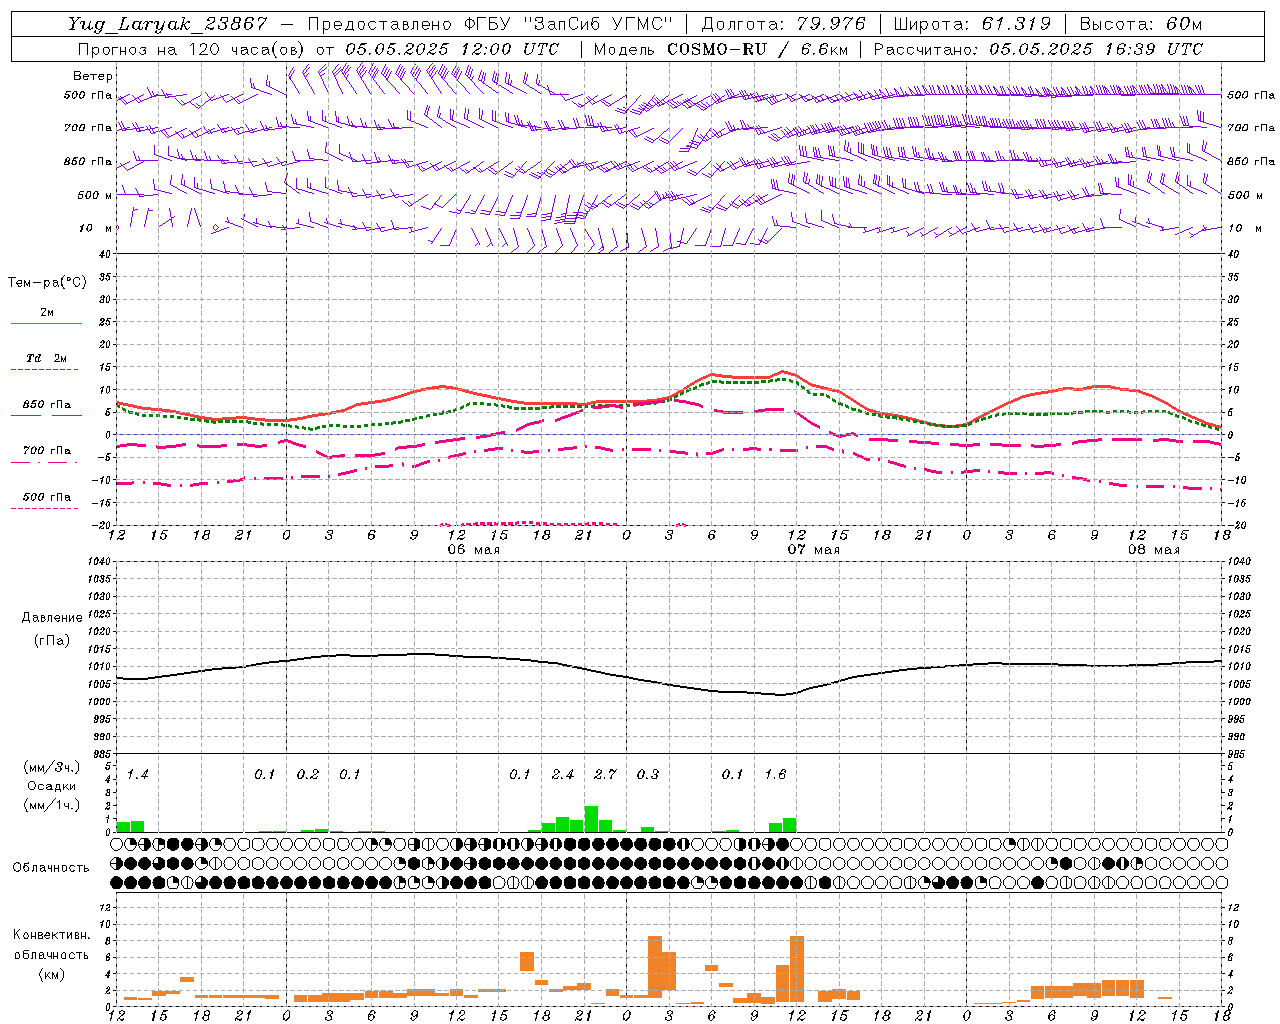Click the Модель COSMO-RU / 6.6км label
The width and height of the screenshot is (1280, 1024).
tap(721, 49)
